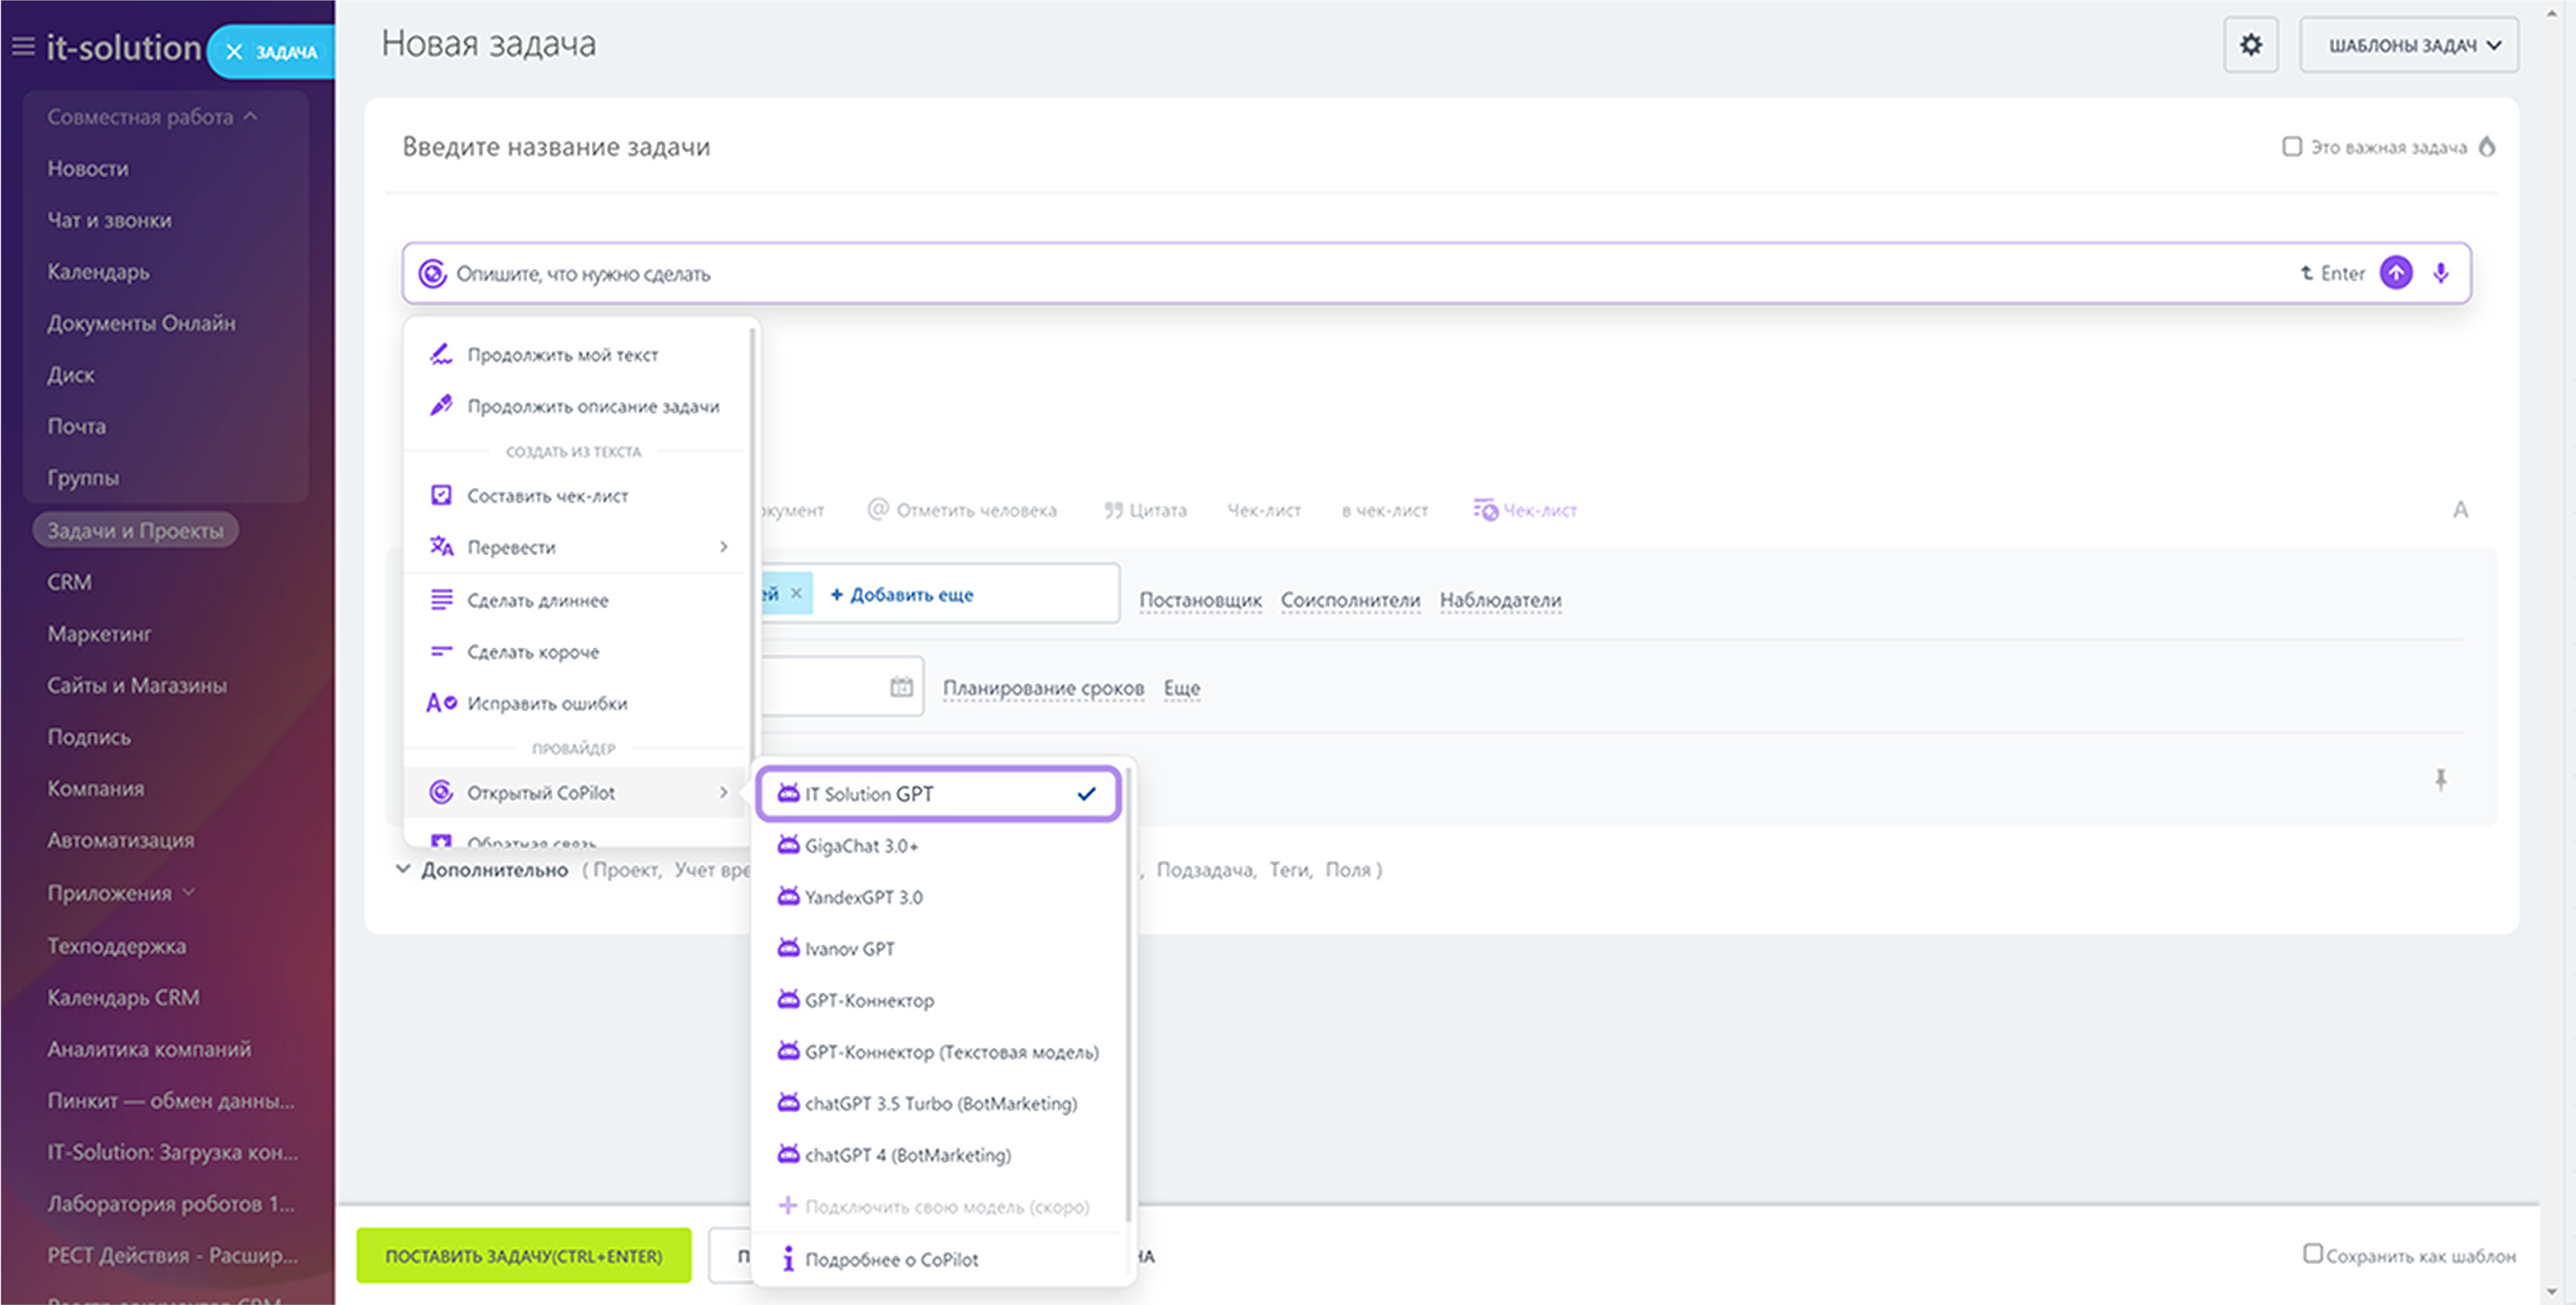
Task: Click the text formatting letter A icon
Action: point(2460,510)
